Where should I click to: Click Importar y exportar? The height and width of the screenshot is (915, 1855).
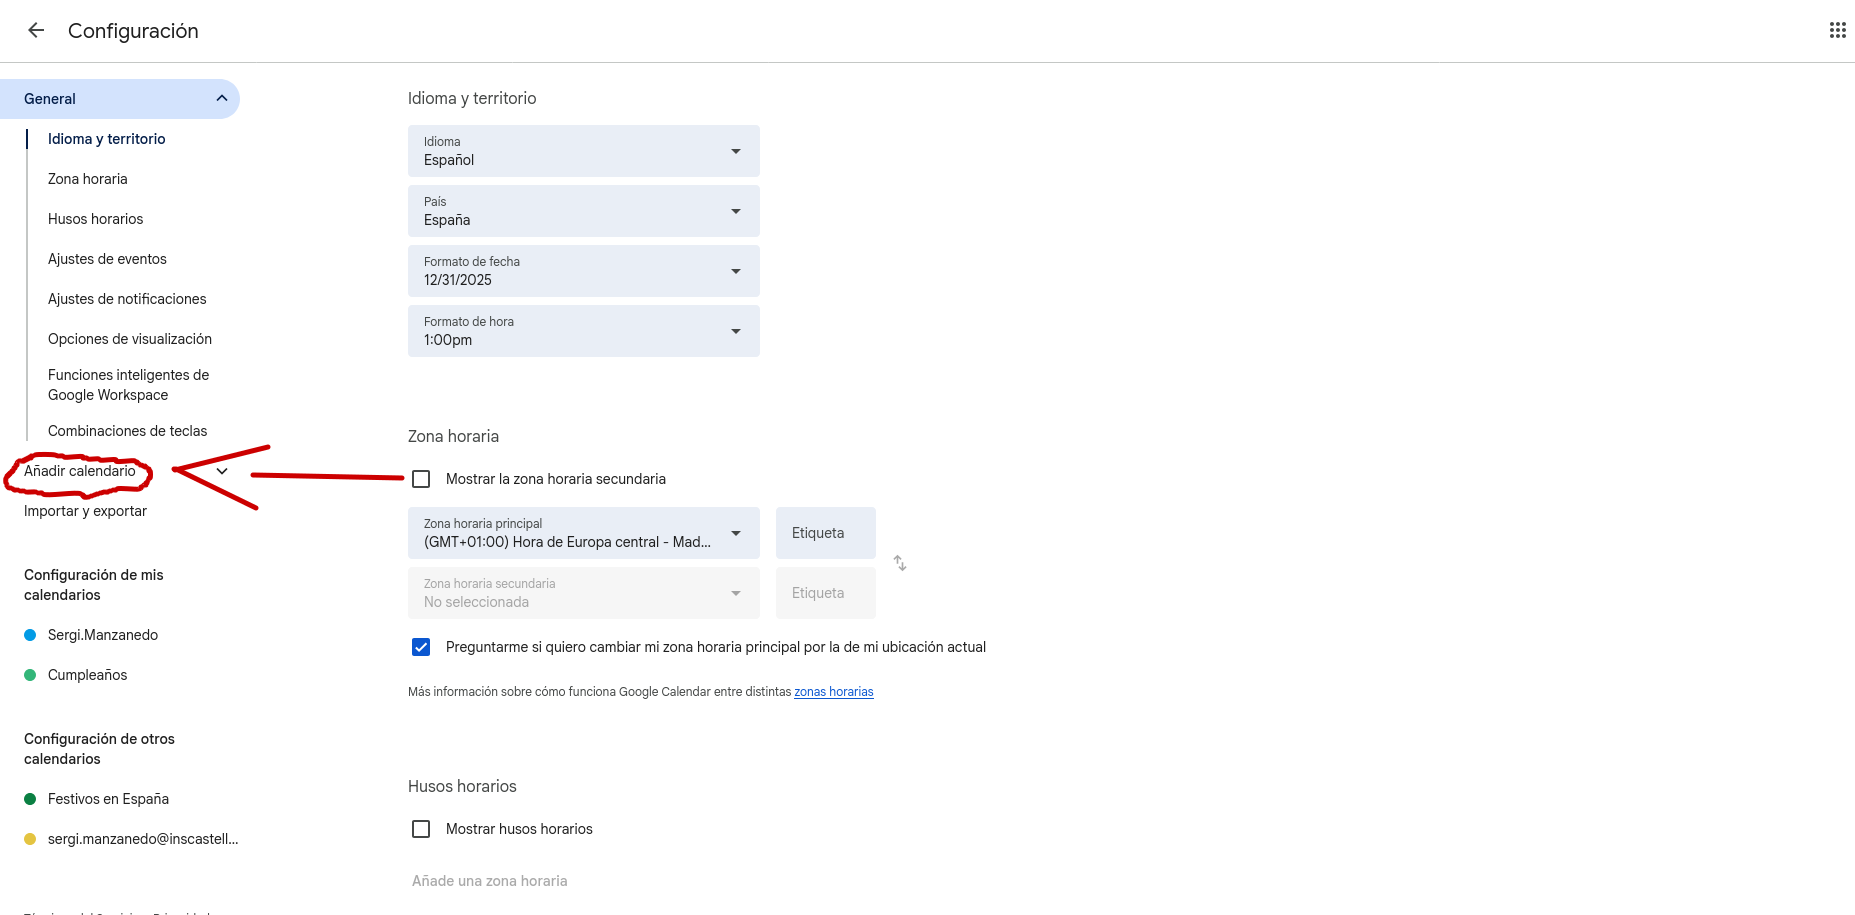85,511
